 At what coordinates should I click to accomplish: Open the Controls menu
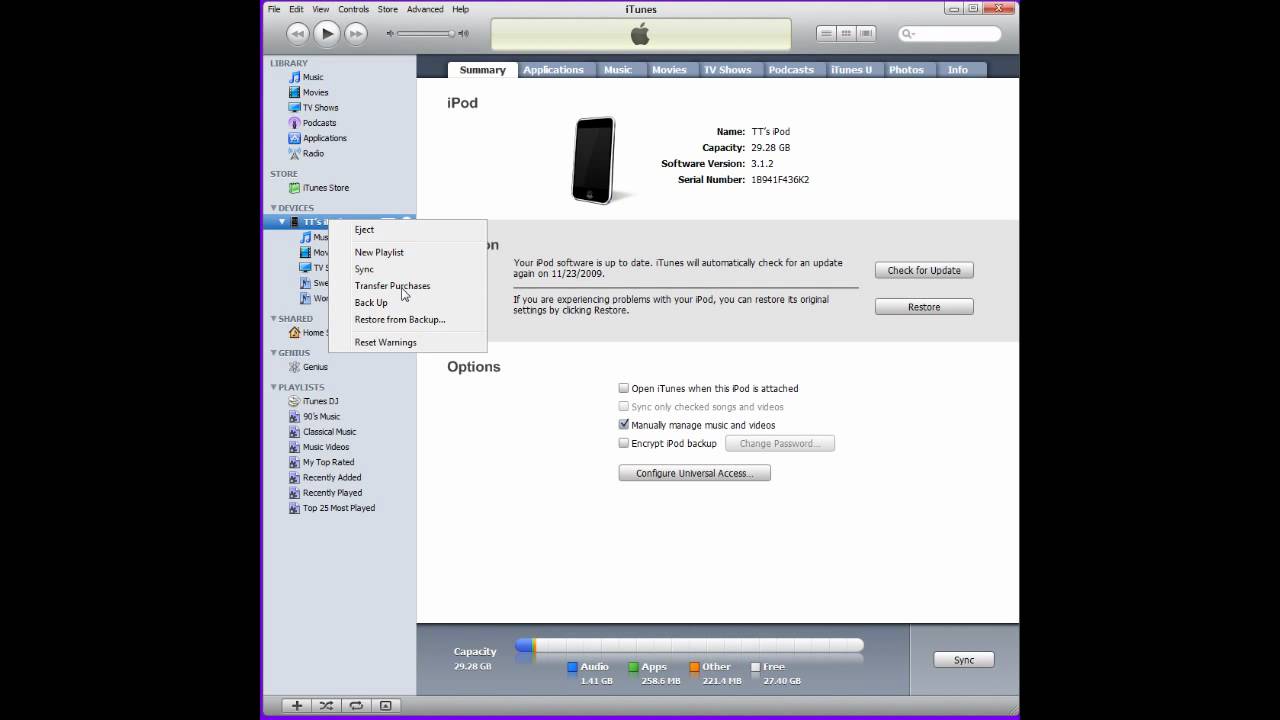[353, 9]
